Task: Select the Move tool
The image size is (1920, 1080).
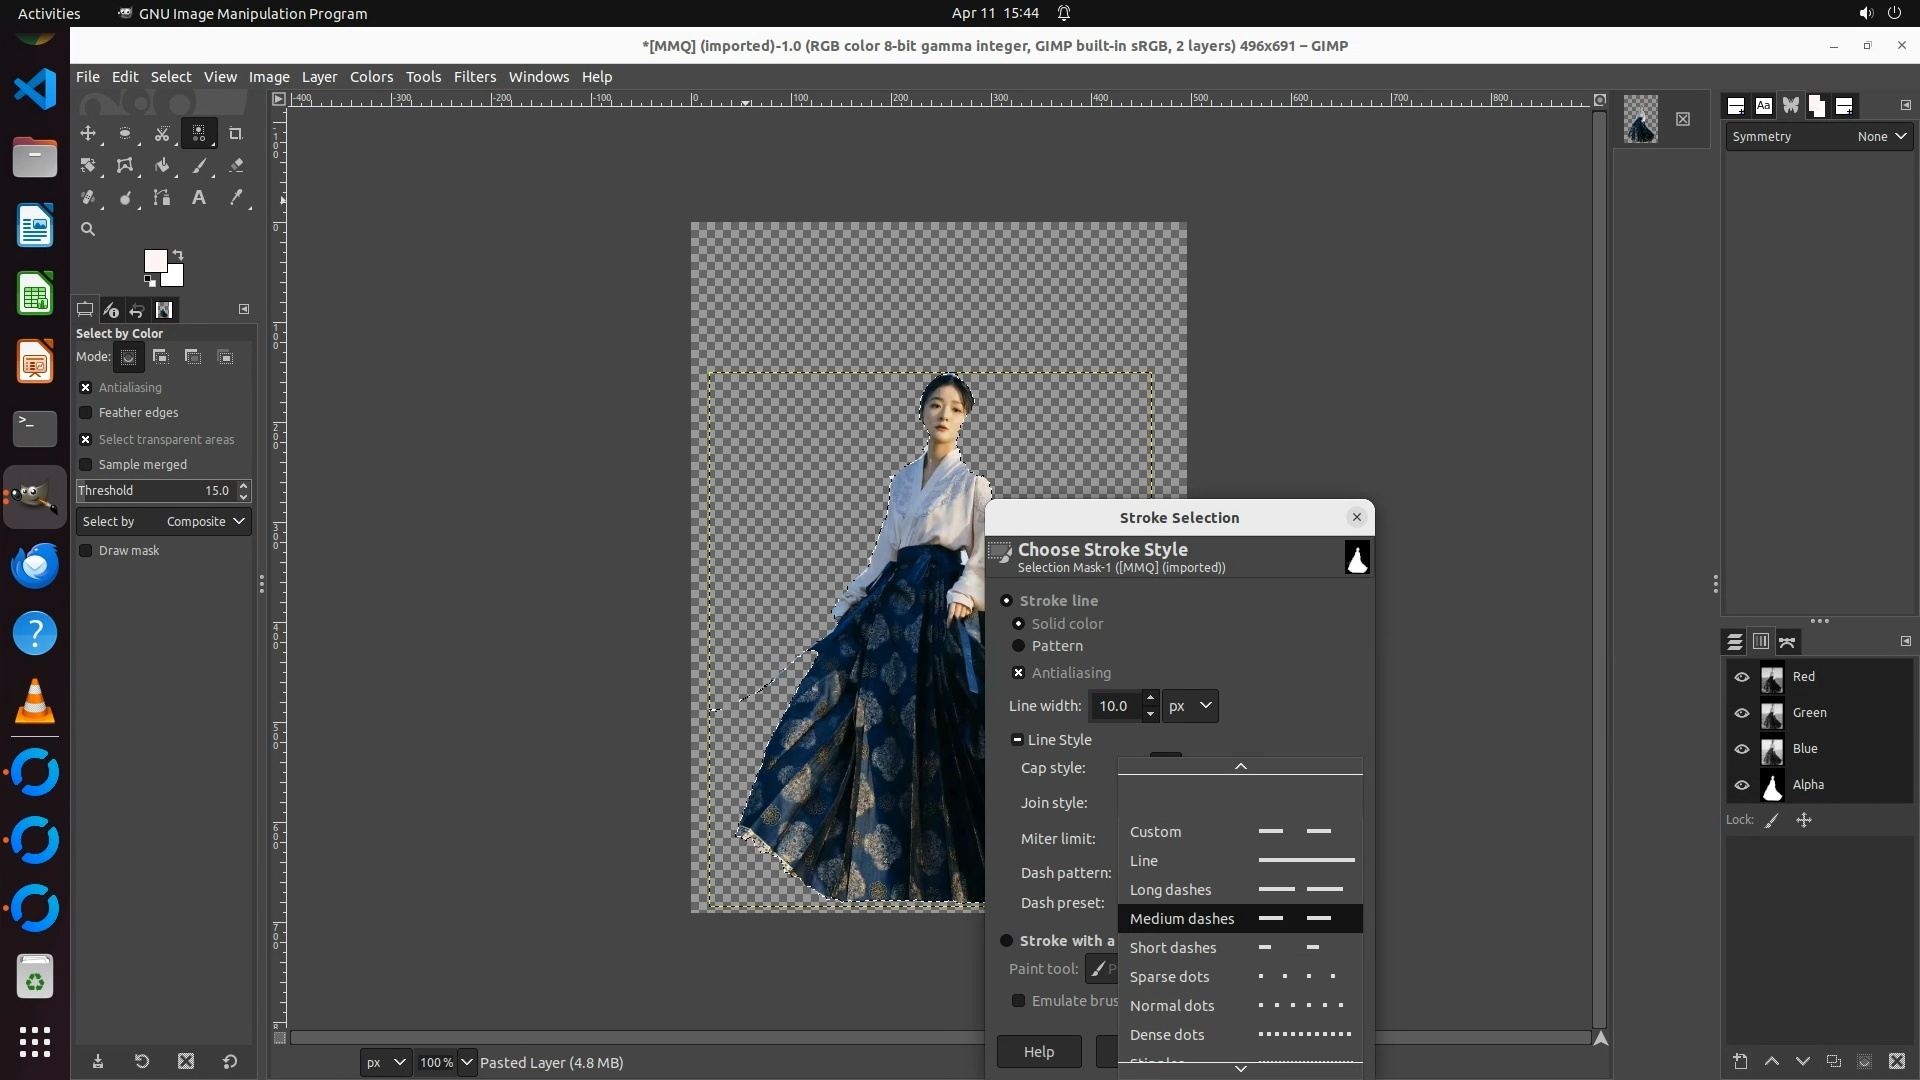Action: pos(88,133)
